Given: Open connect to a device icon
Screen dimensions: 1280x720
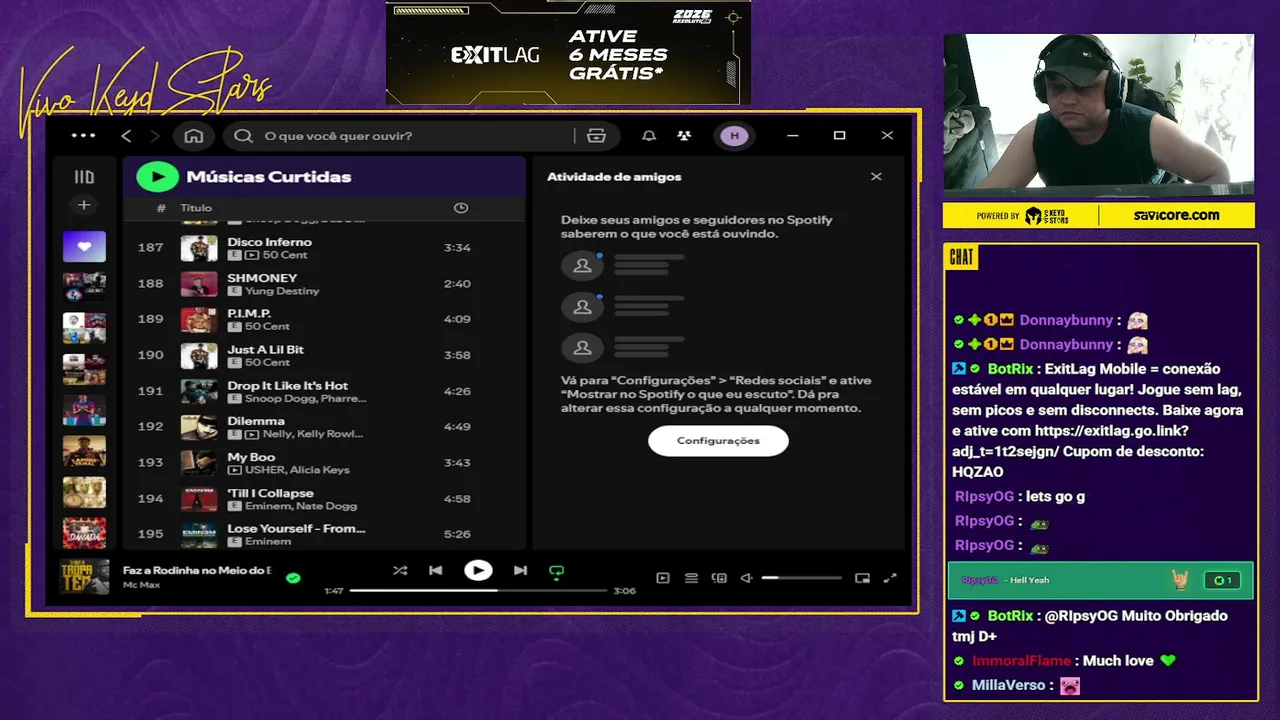Looking at the screenshot, I should point(719,578).
